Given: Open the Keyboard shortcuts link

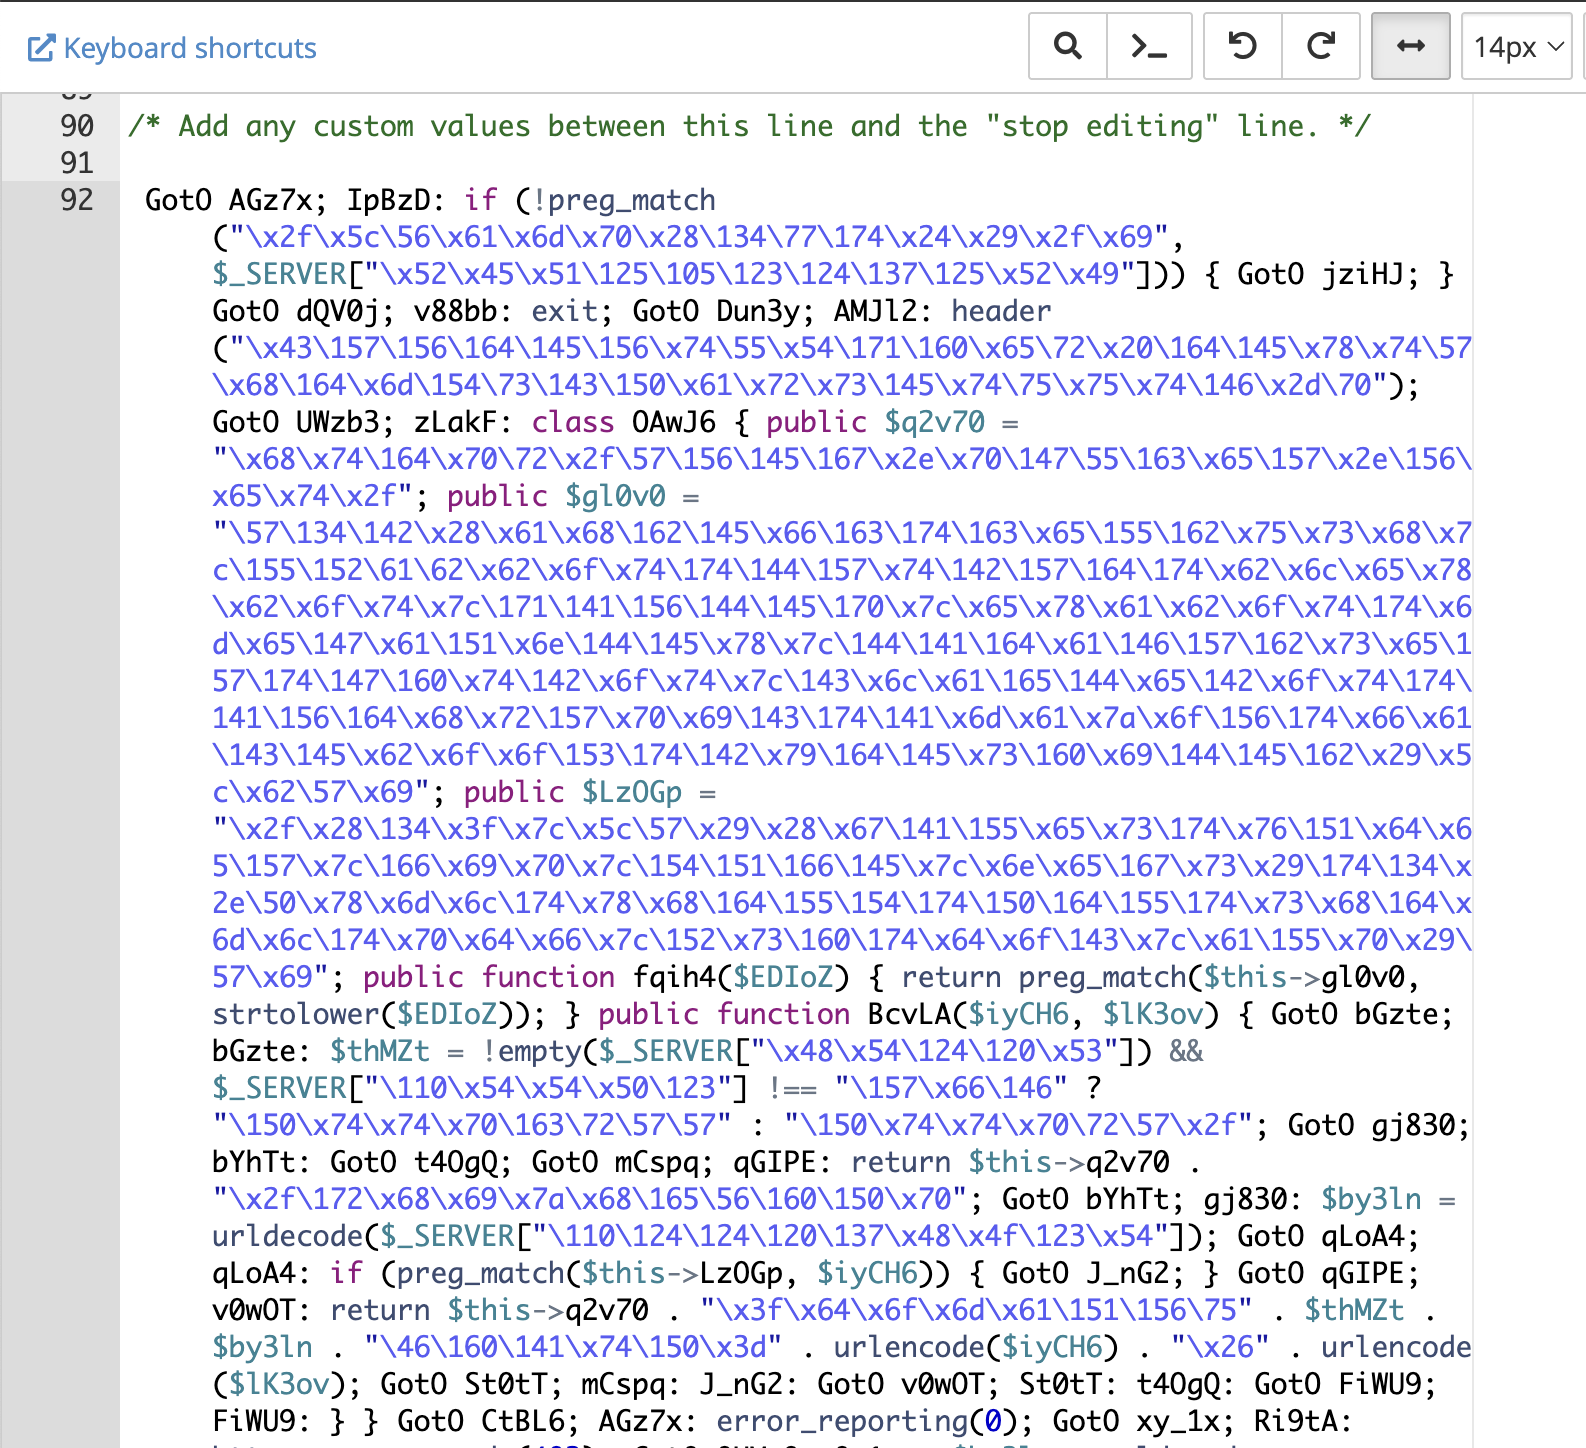Looking at the screenshot, I should click(171, 48).
